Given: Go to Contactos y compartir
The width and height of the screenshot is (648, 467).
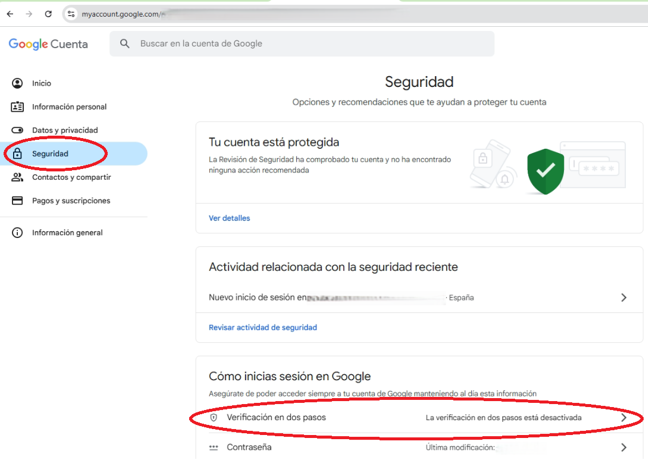Looking at the screenshot, I should point(70,177).
